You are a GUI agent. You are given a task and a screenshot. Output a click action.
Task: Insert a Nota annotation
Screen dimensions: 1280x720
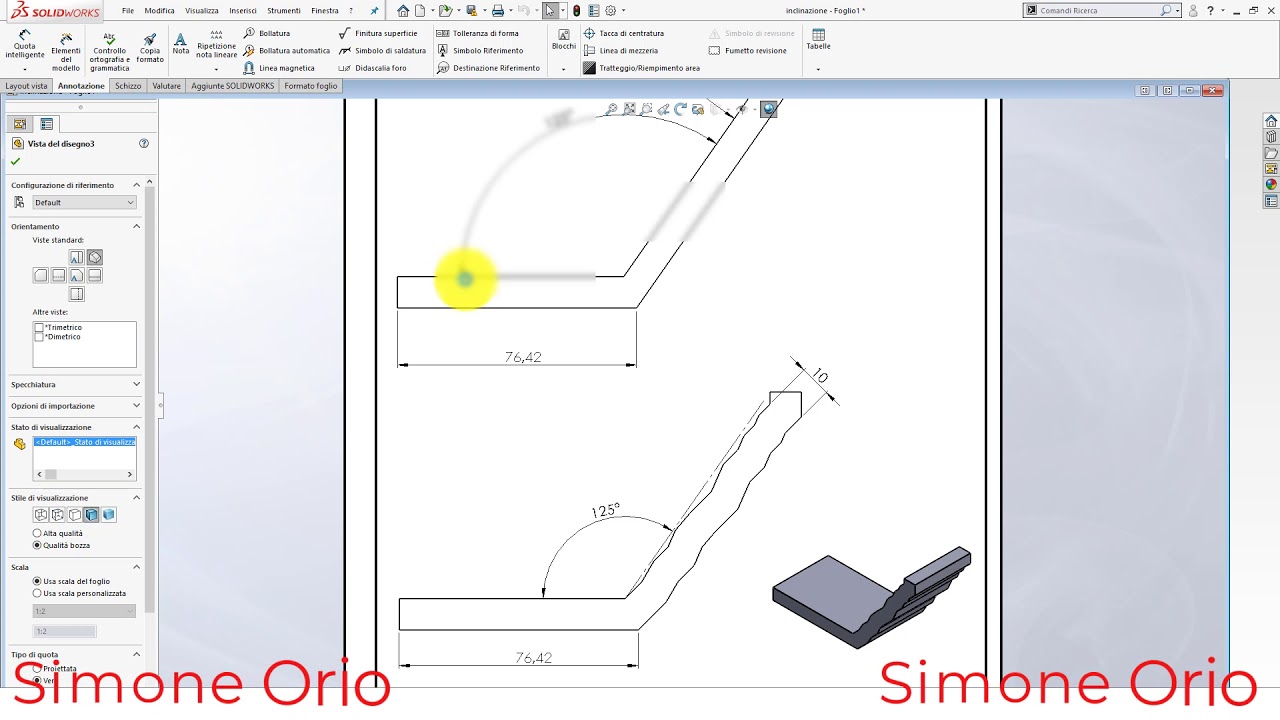pos(180,43)
